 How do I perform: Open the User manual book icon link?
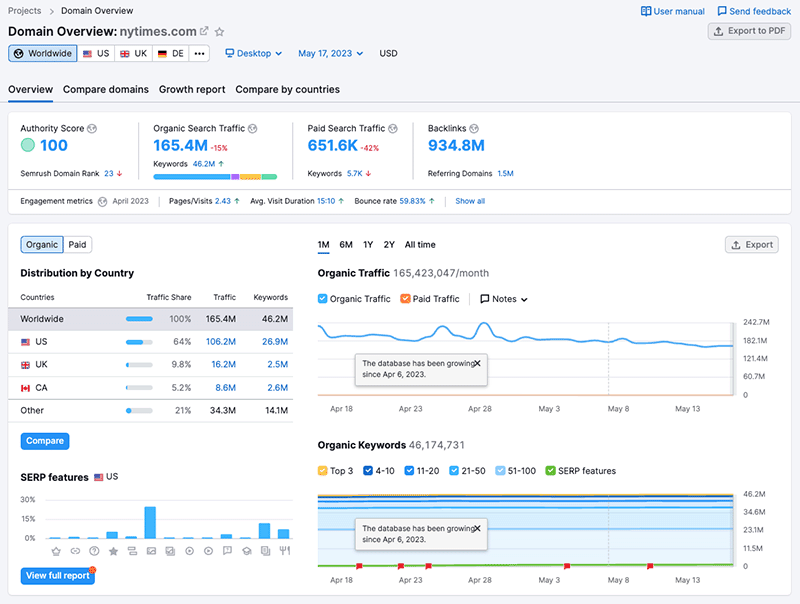[672, 11]
